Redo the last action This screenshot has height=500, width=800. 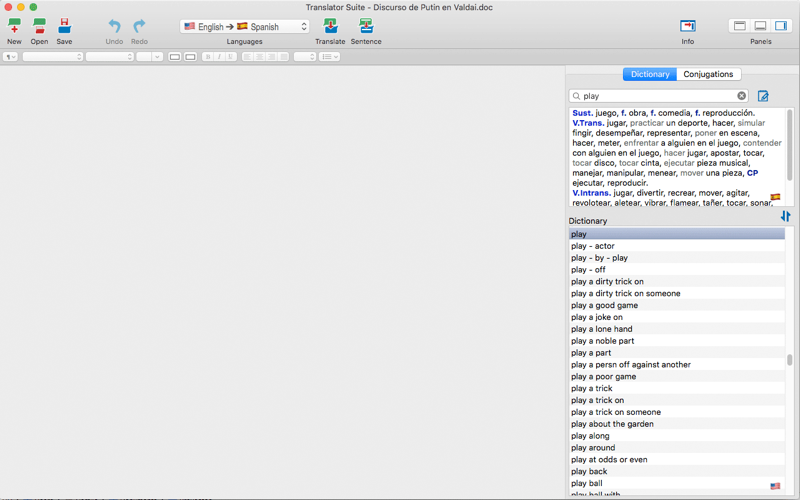tap(139, 26)
